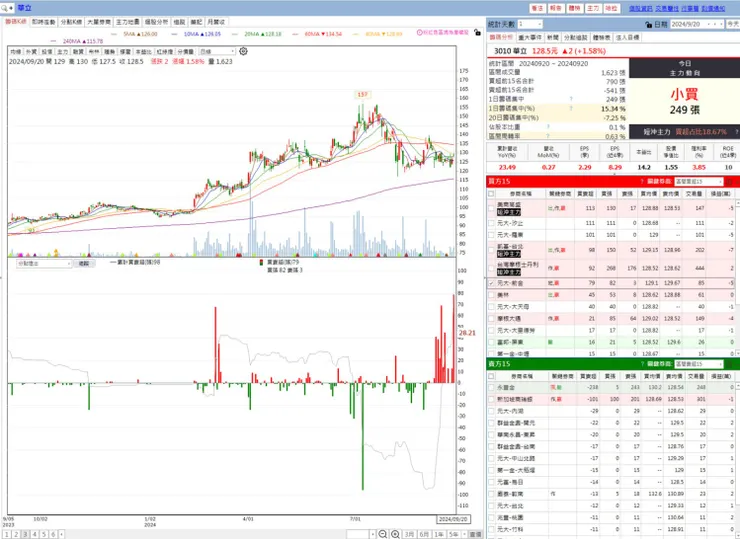Open the 關鍵券商 dropdown in 買方15
Viewport: 740px width, 539px height.
pyautogui.click(x=698, y=181)
